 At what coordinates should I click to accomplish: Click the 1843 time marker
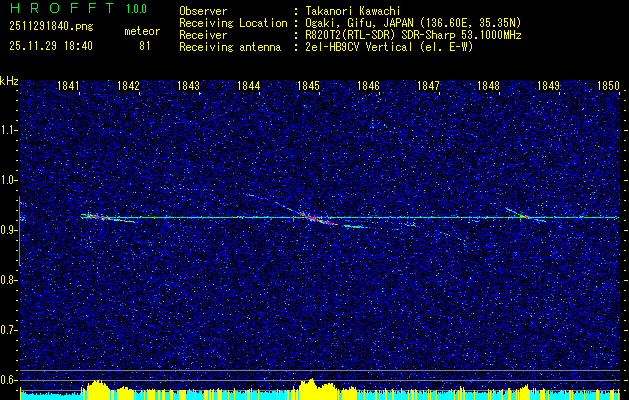click(x=188, y=87)
